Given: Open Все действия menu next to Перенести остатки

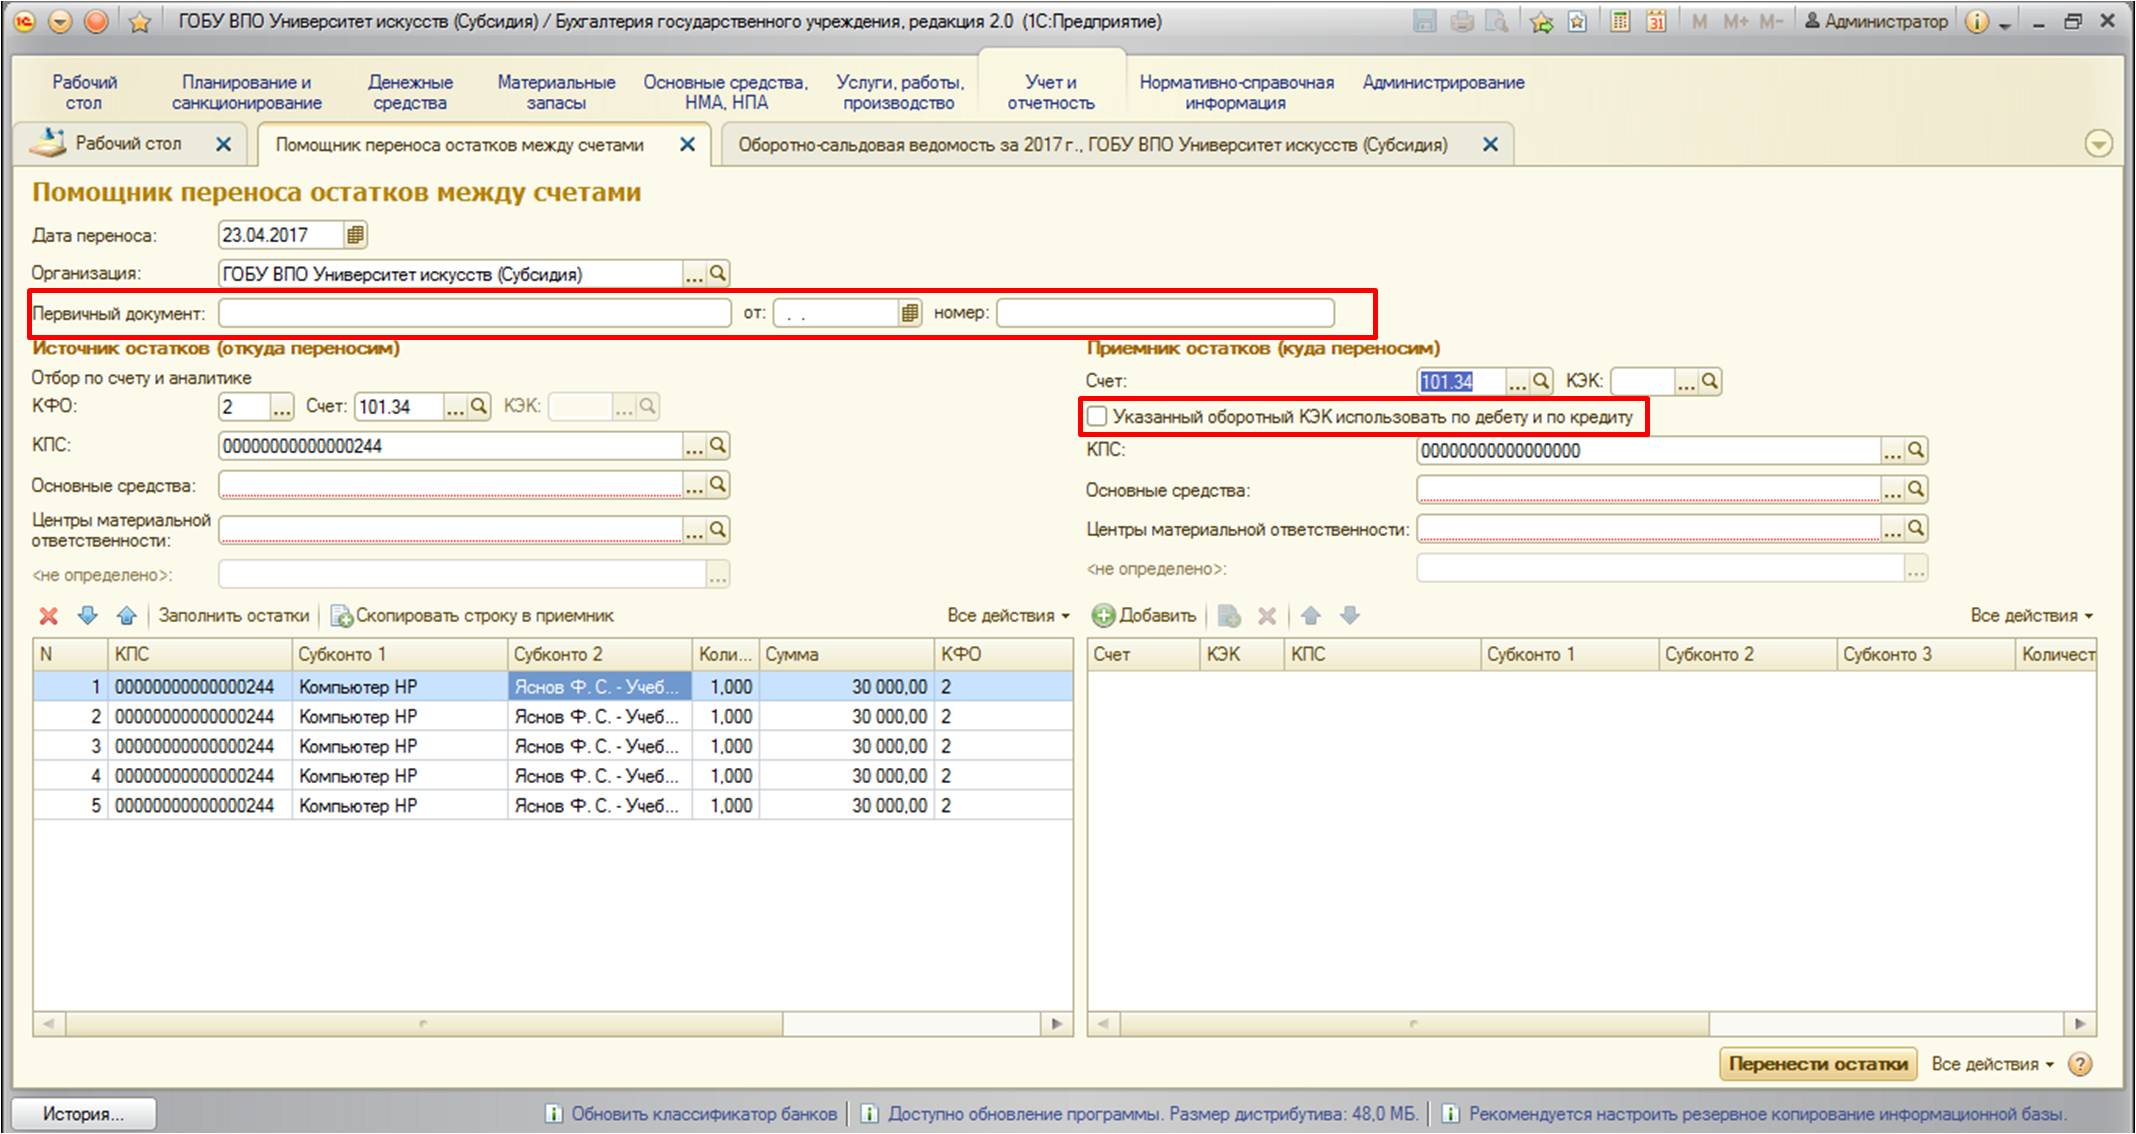Looking at the screenshot, I should 1992,1064.
